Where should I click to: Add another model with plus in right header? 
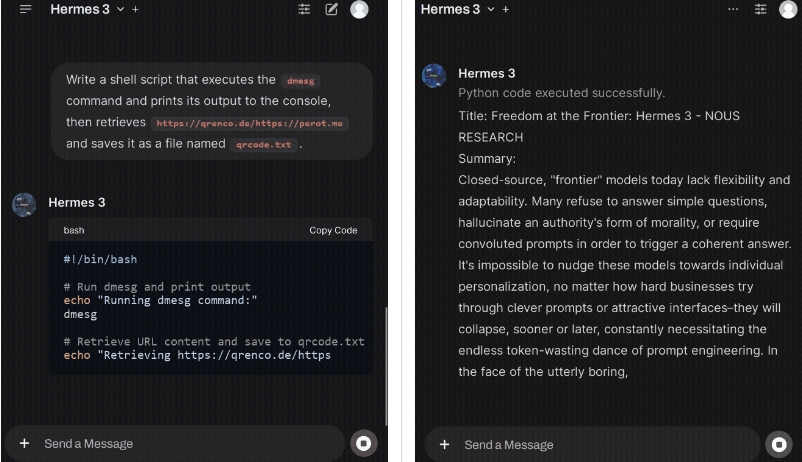(x=506, y=9)
